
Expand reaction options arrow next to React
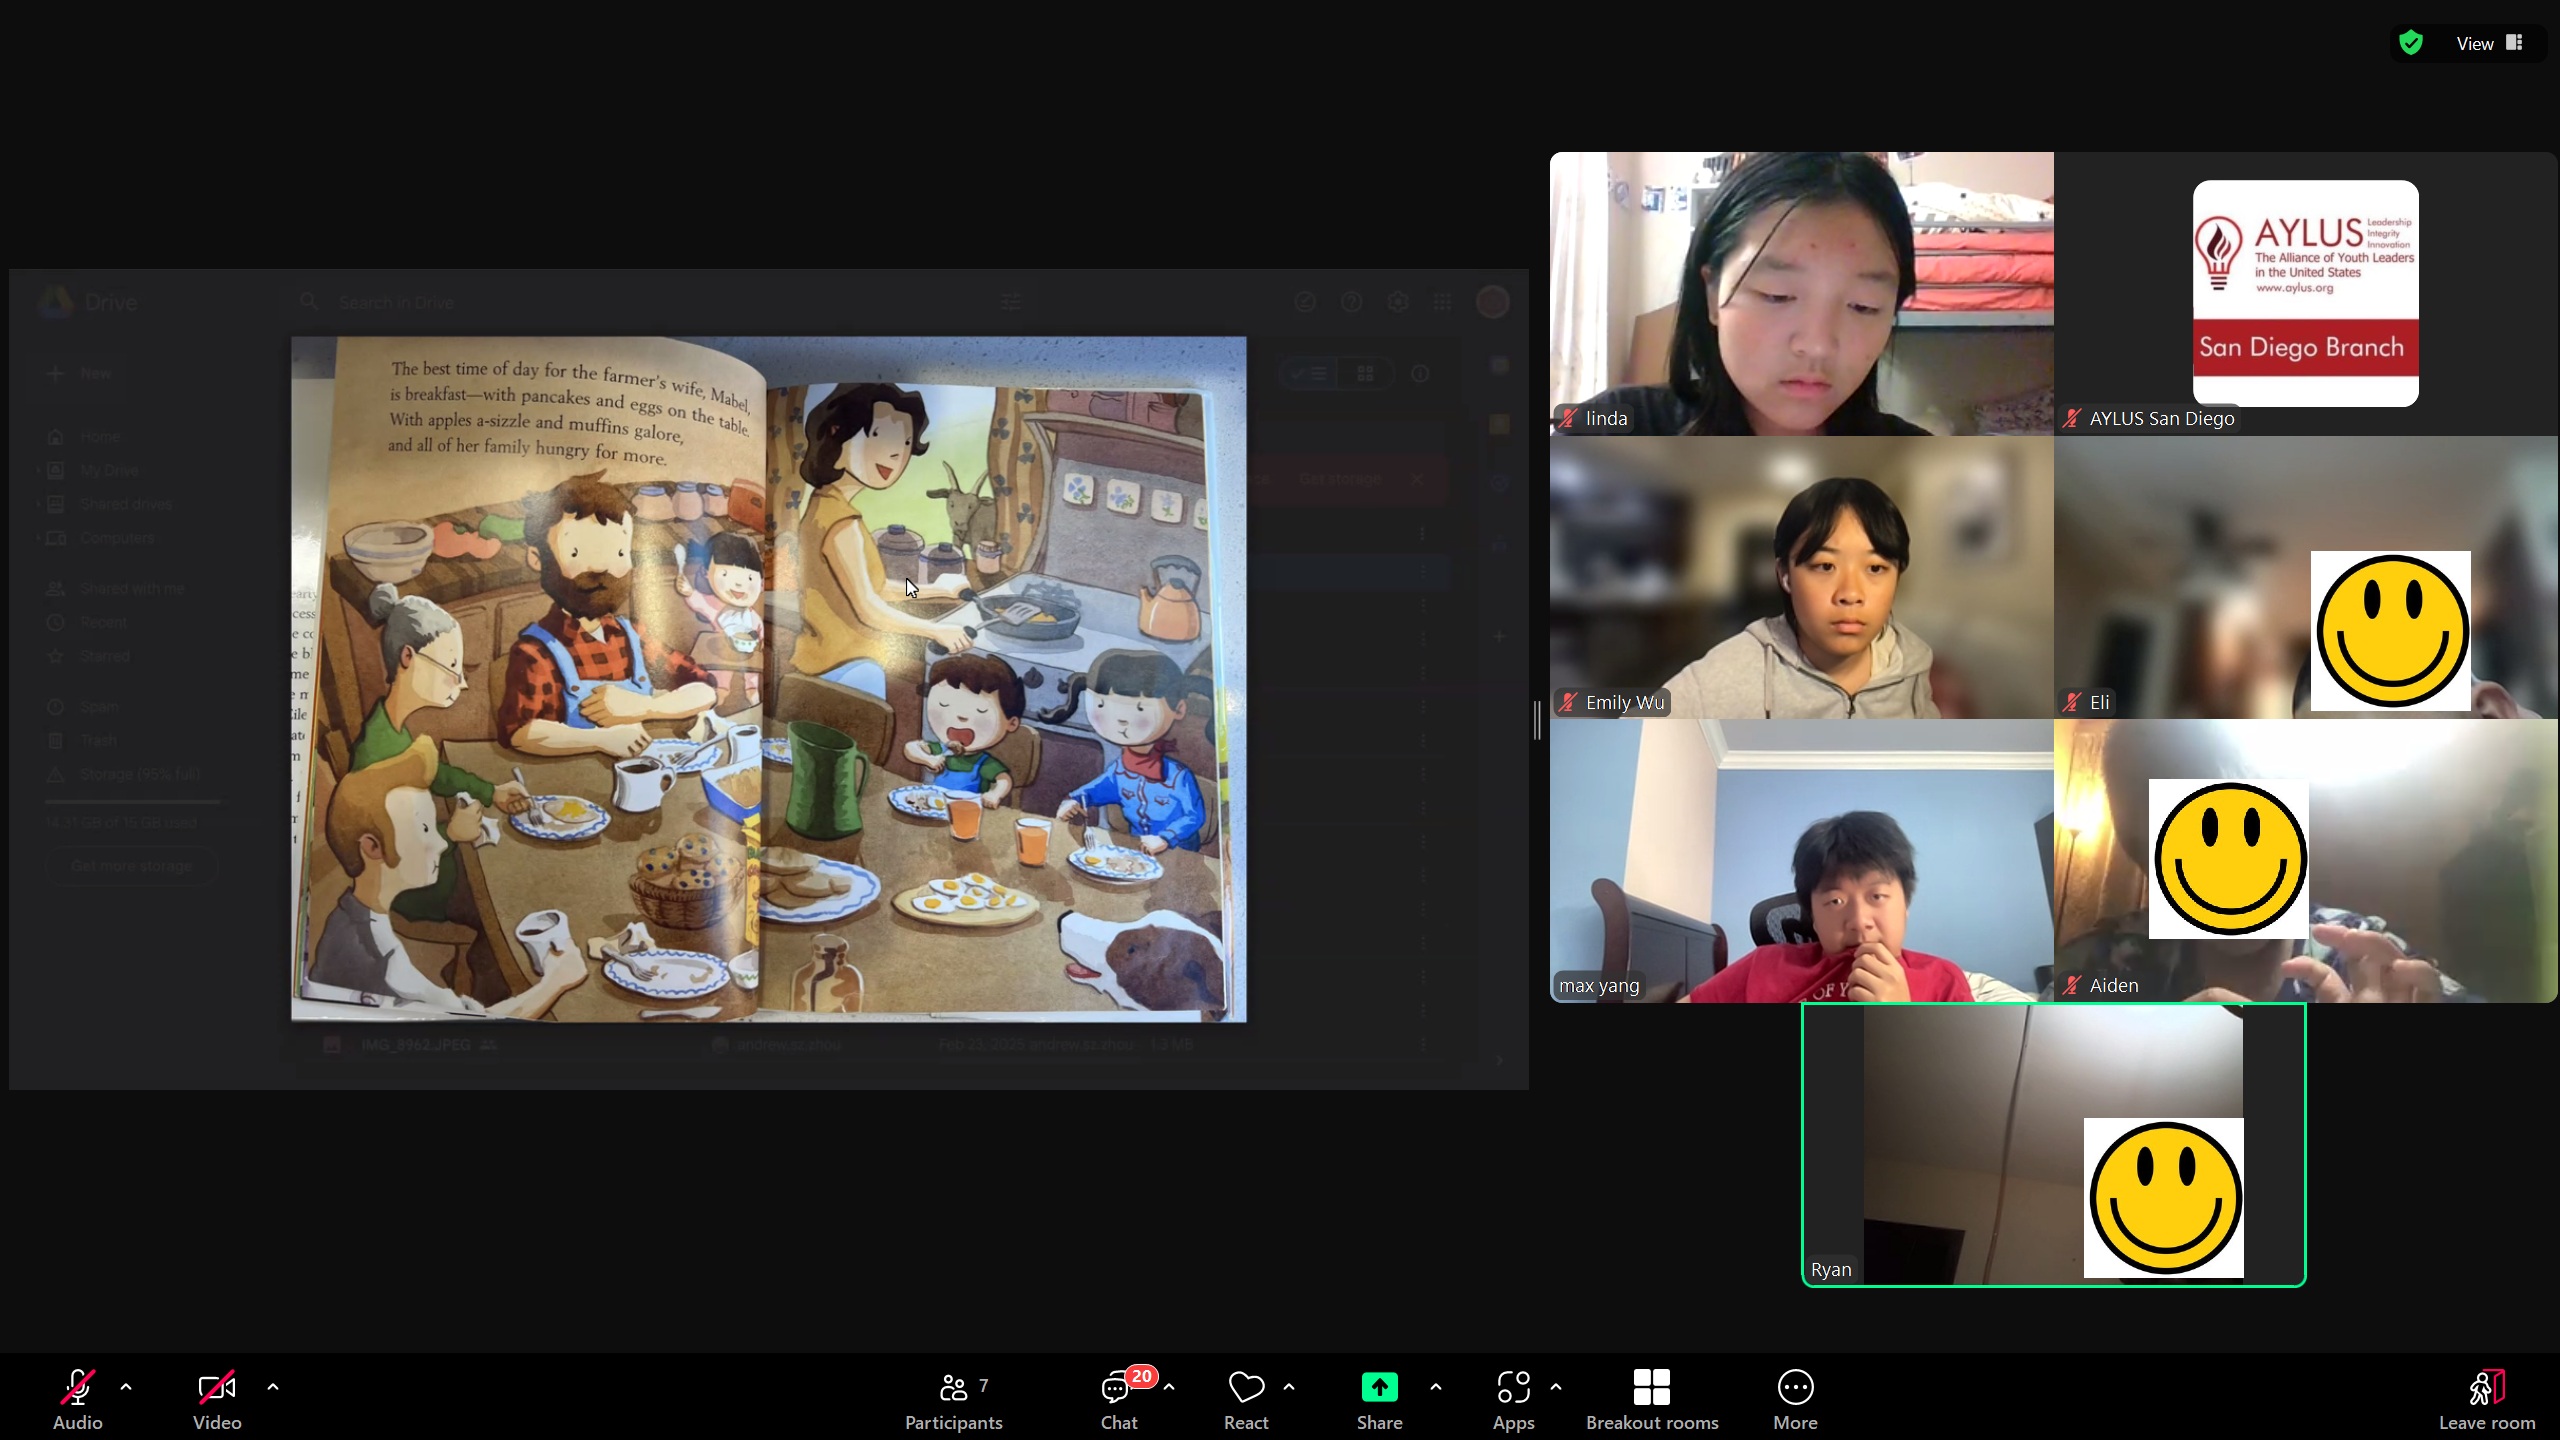coord(1289,1387)
